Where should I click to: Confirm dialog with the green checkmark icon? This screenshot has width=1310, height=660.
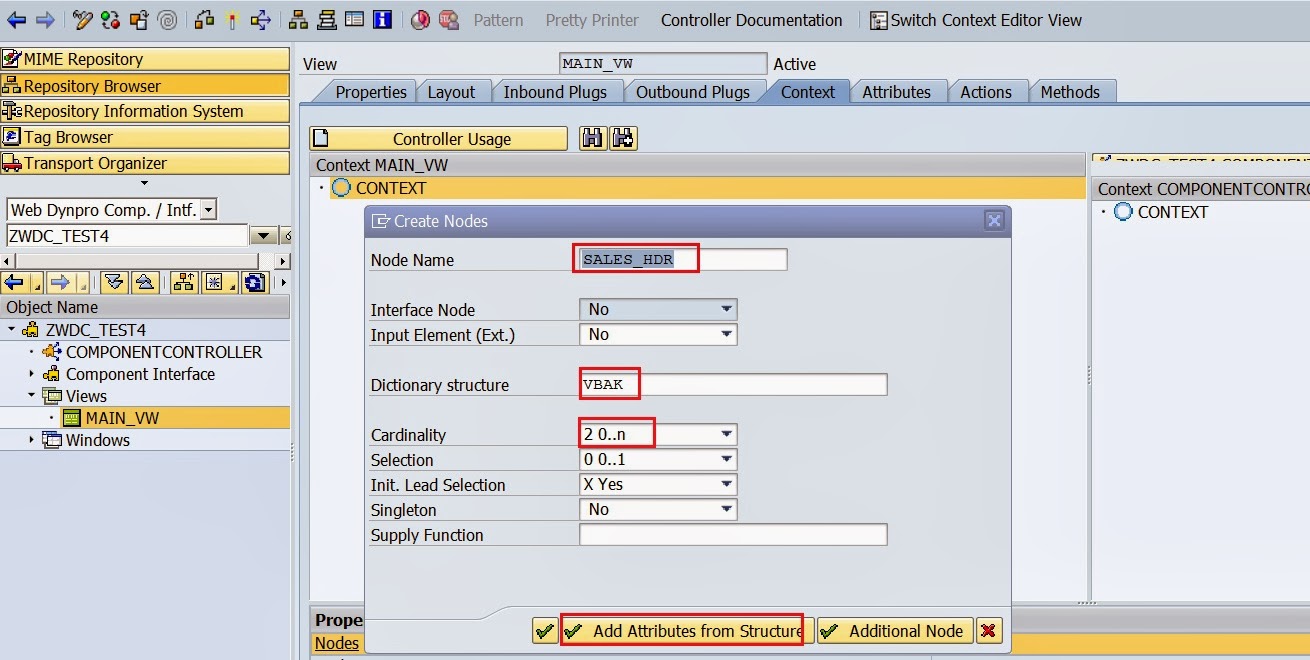point(544,631)
